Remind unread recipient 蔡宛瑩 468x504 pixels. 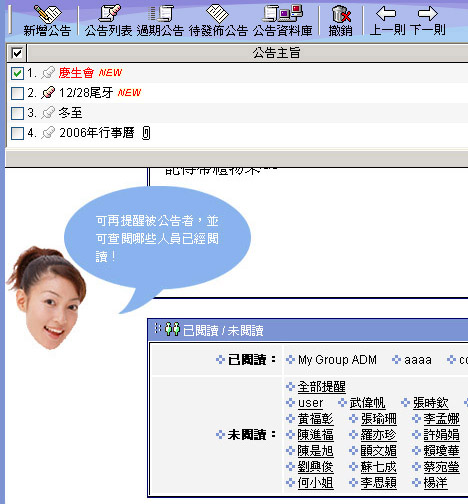[441, 467]
